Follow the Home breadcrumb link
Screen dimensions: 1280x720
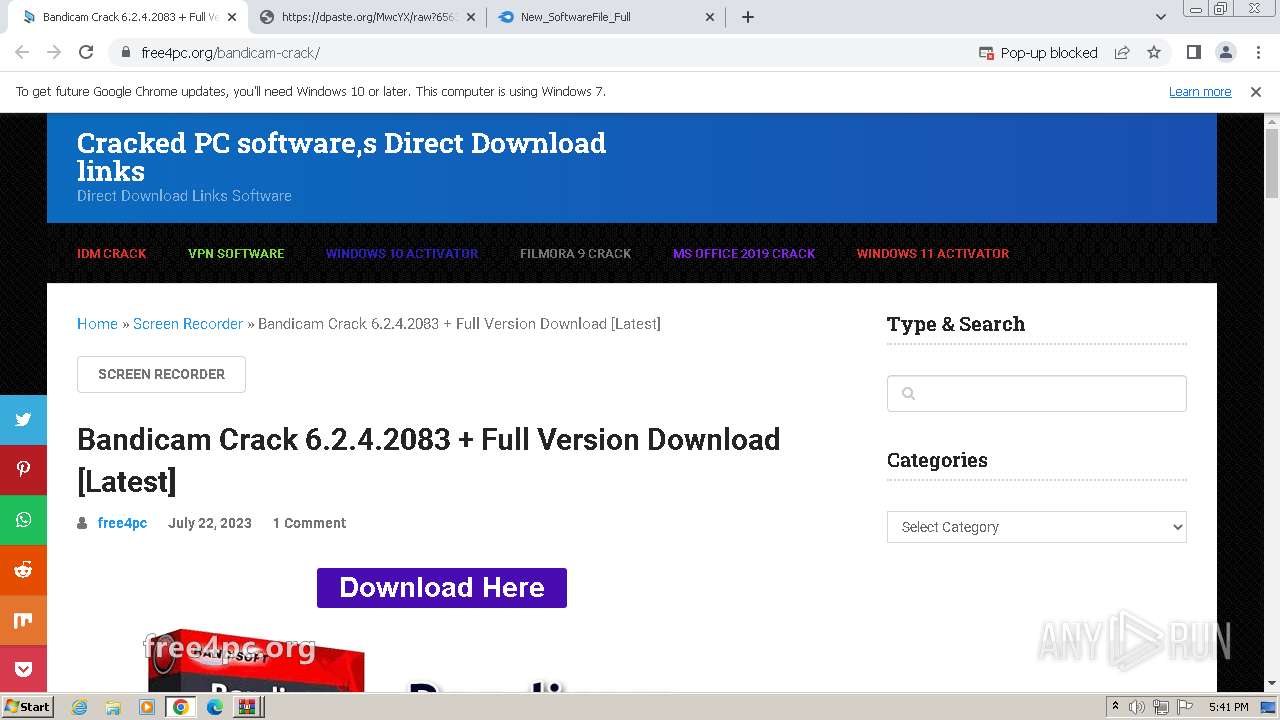point(97,324)
